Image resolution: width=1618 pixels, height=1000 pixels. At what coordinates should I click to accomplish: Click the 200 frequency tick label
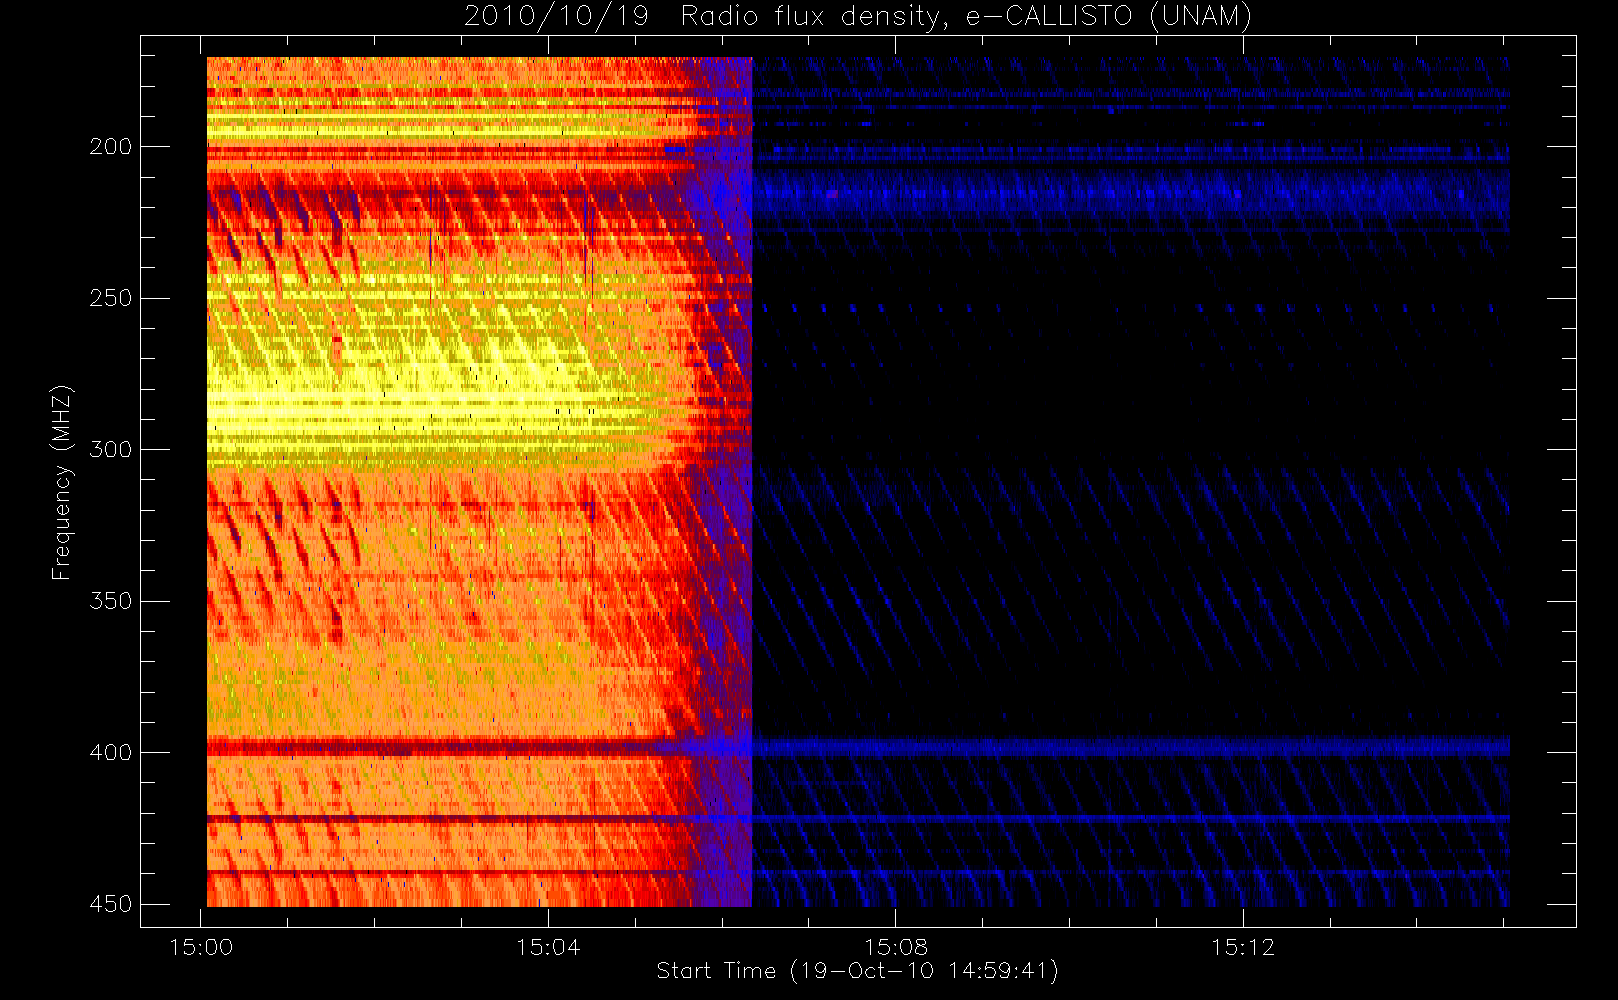point(110,147)
